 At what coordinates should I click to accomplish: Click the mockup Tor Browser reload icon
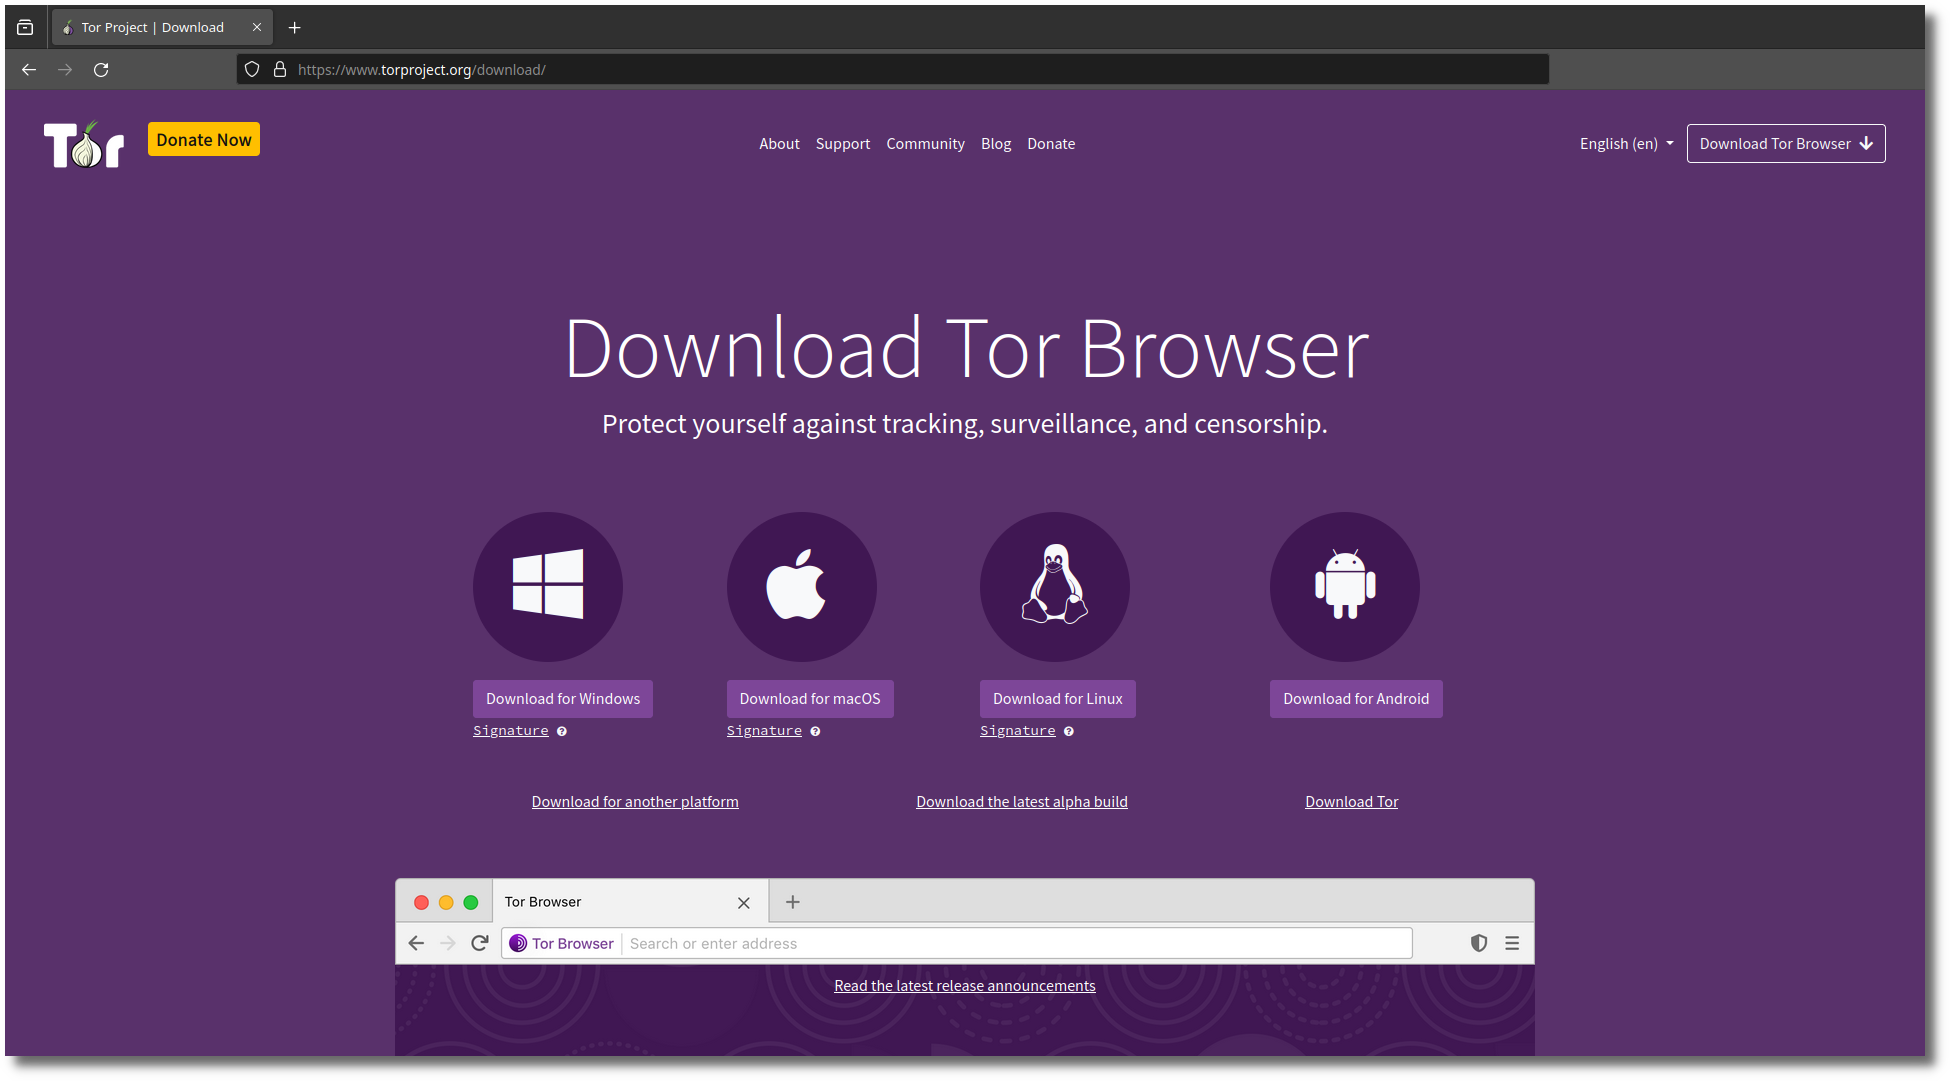click(480, 943)
